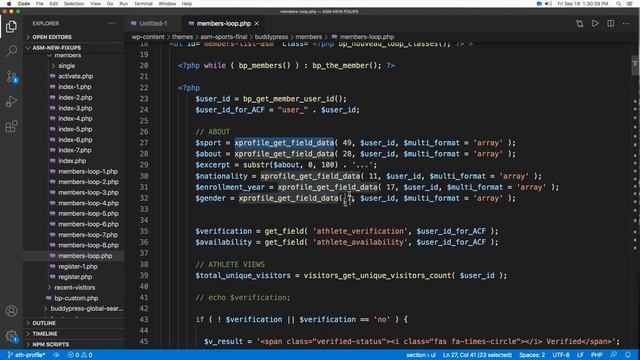Open index.php in the explorer
The width and height of the screenshot is (640, 360).
pyautogui.click(x=72, y=161)
